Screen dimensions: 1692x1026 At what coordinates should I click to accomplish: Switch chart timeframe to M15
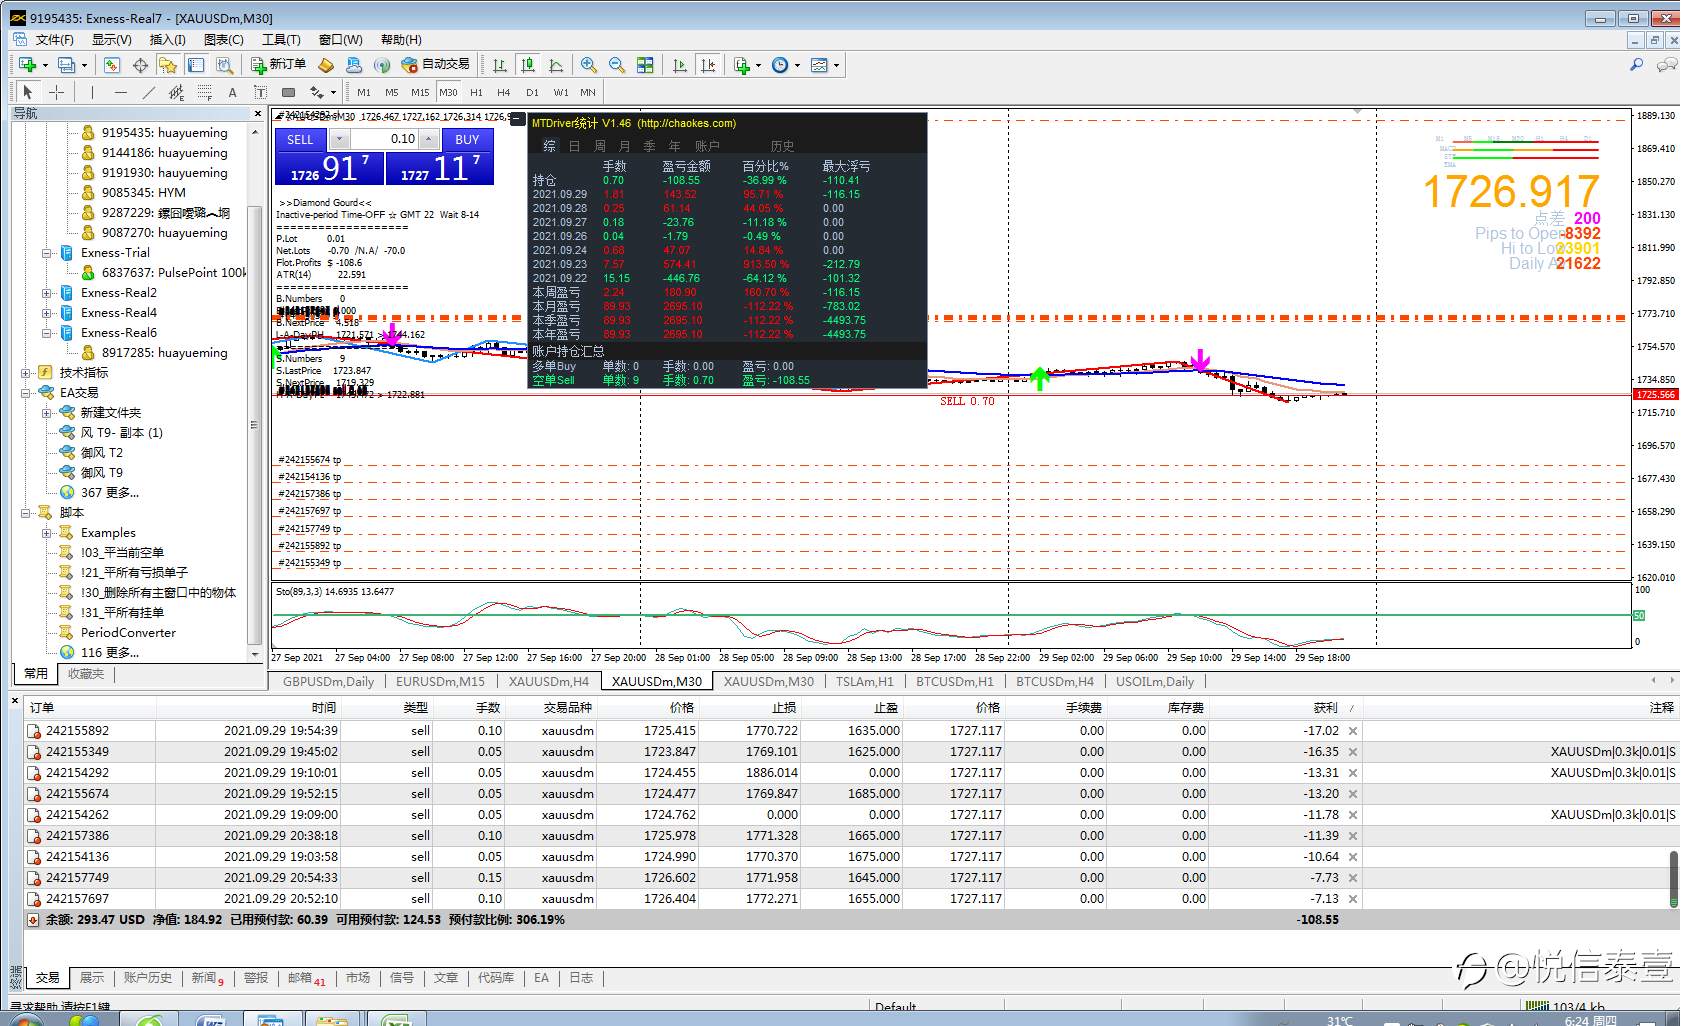click(420, 92)
